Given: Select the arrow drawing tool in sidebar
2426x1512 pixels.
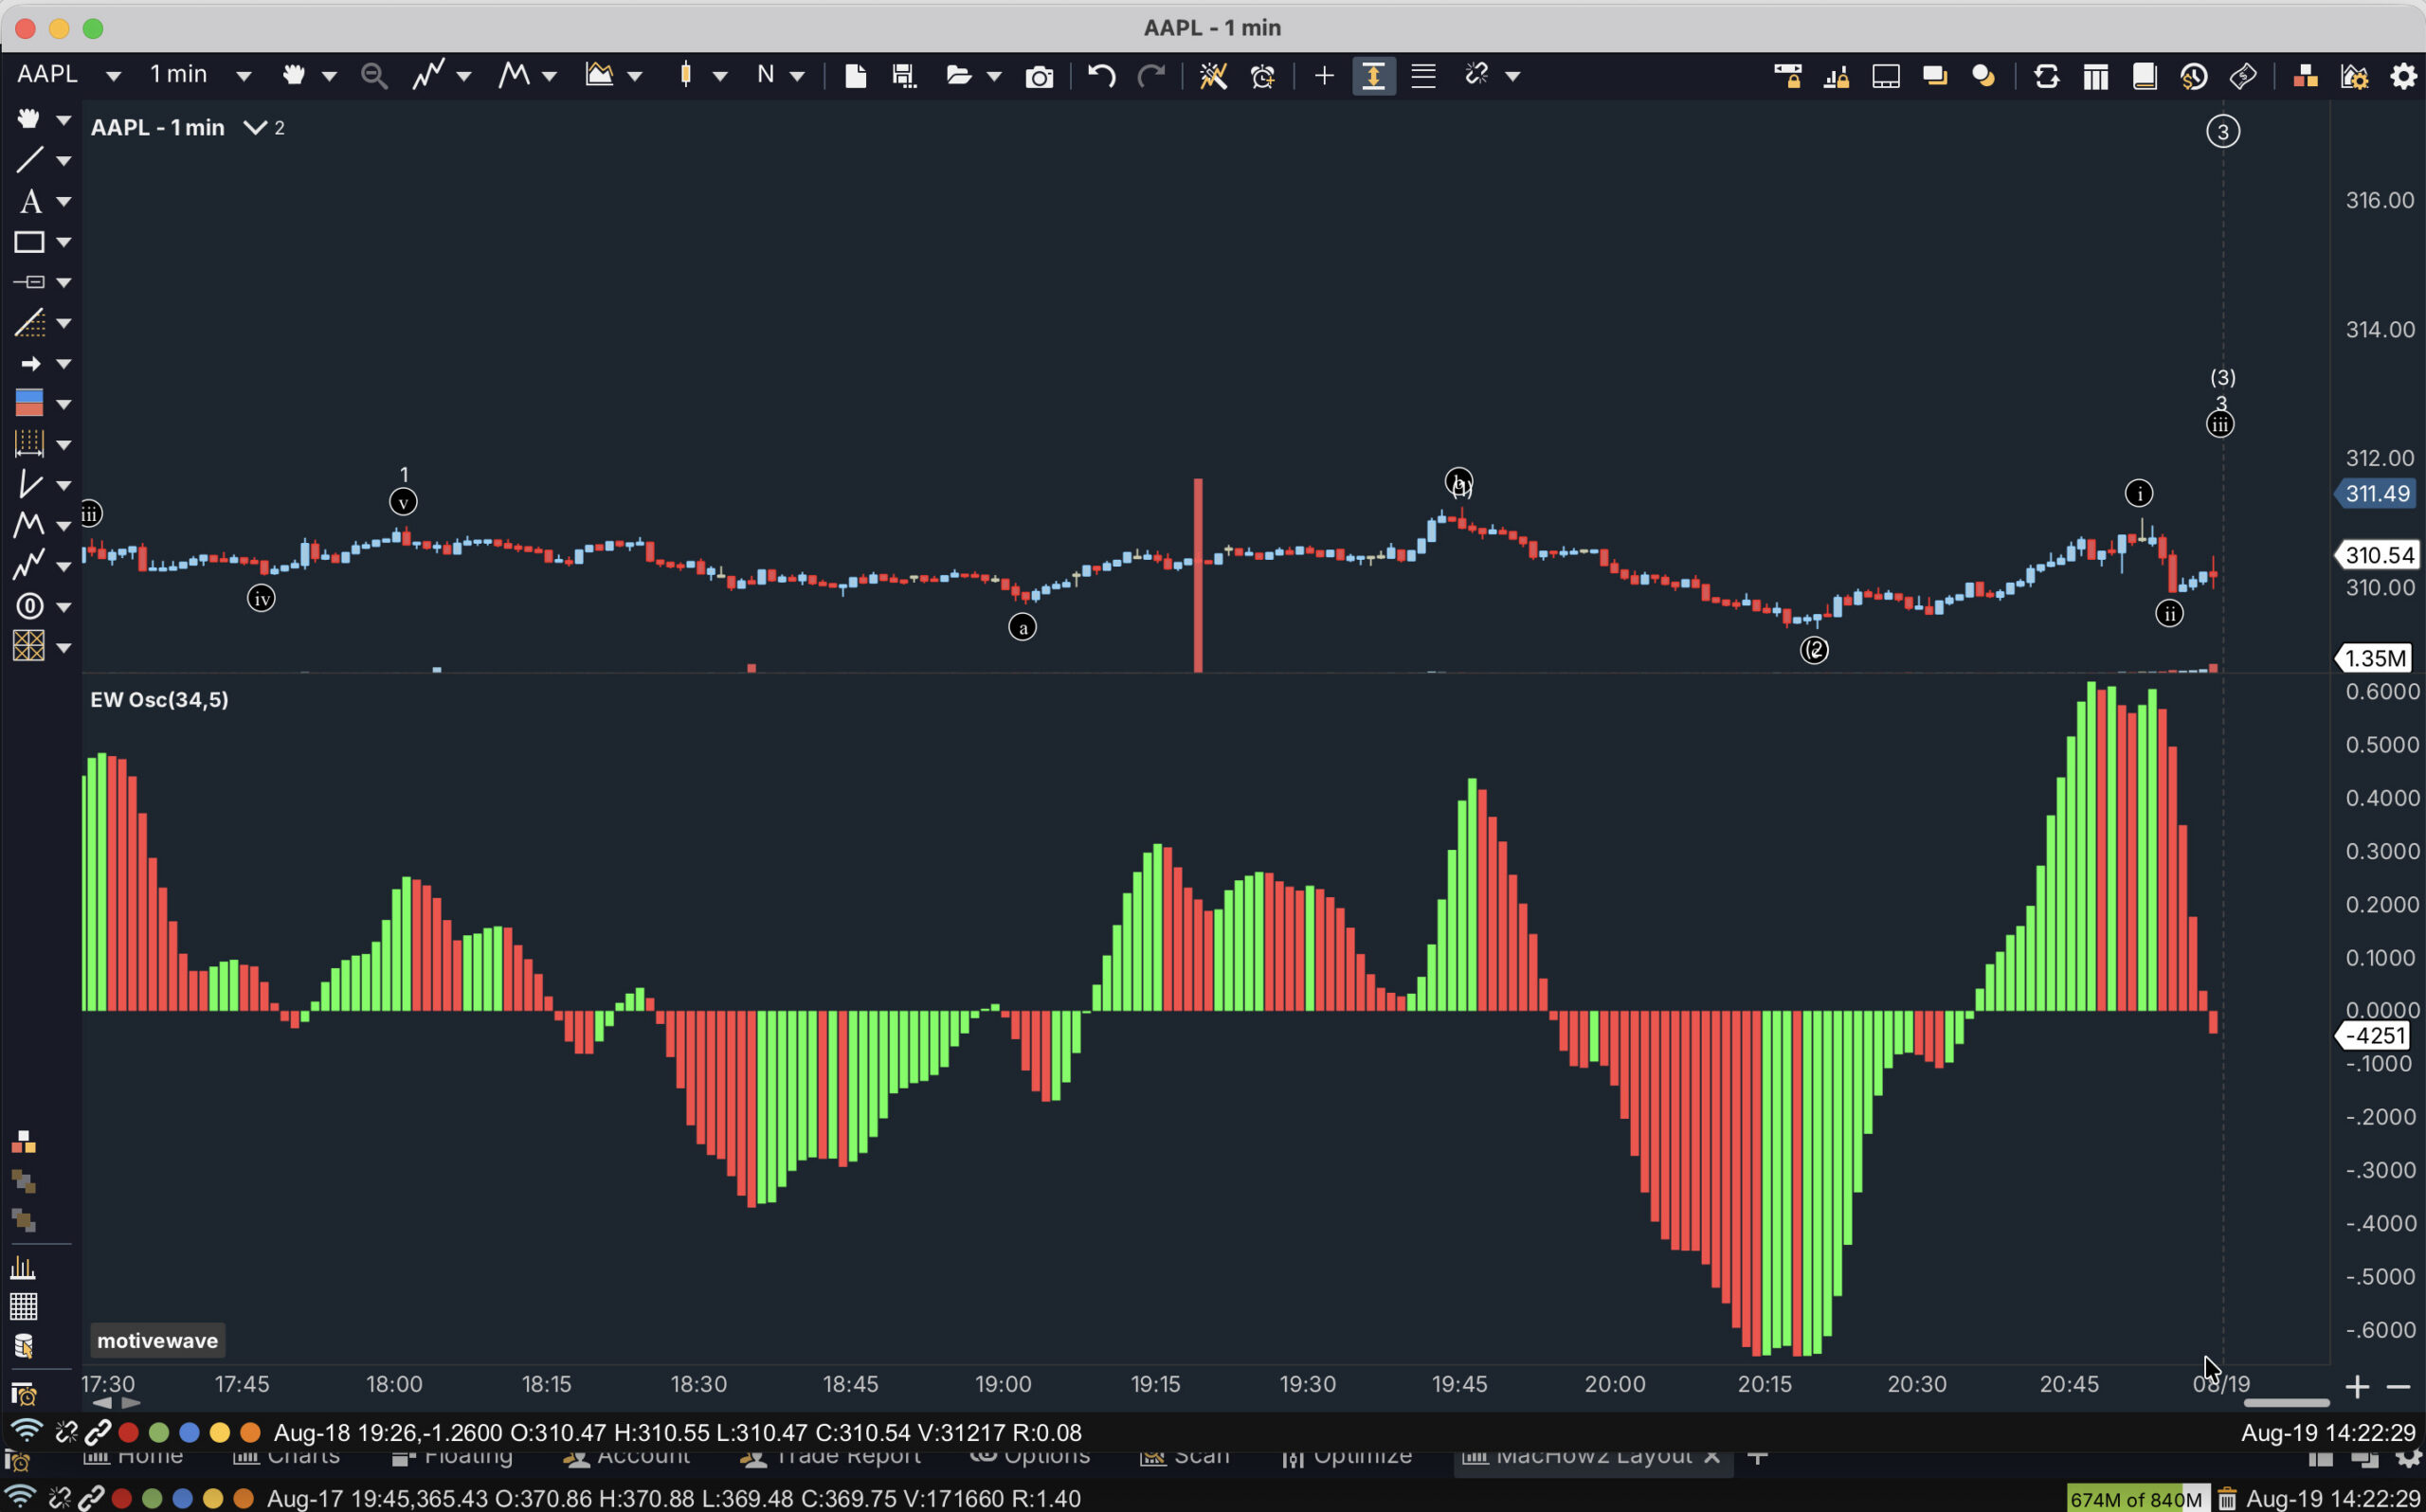Looking at the screenshot, I should 30,364.
